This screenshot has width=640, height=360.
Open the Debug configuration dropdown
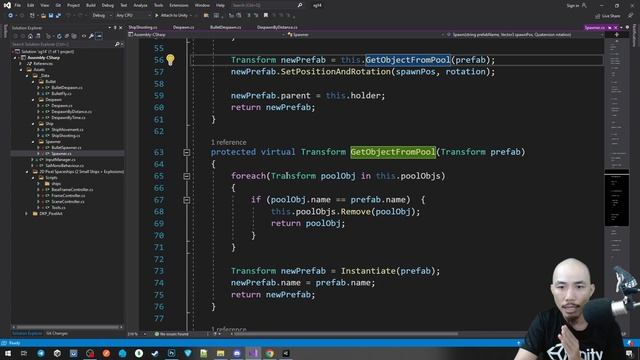pyautogui.click(x=101, y=16)
